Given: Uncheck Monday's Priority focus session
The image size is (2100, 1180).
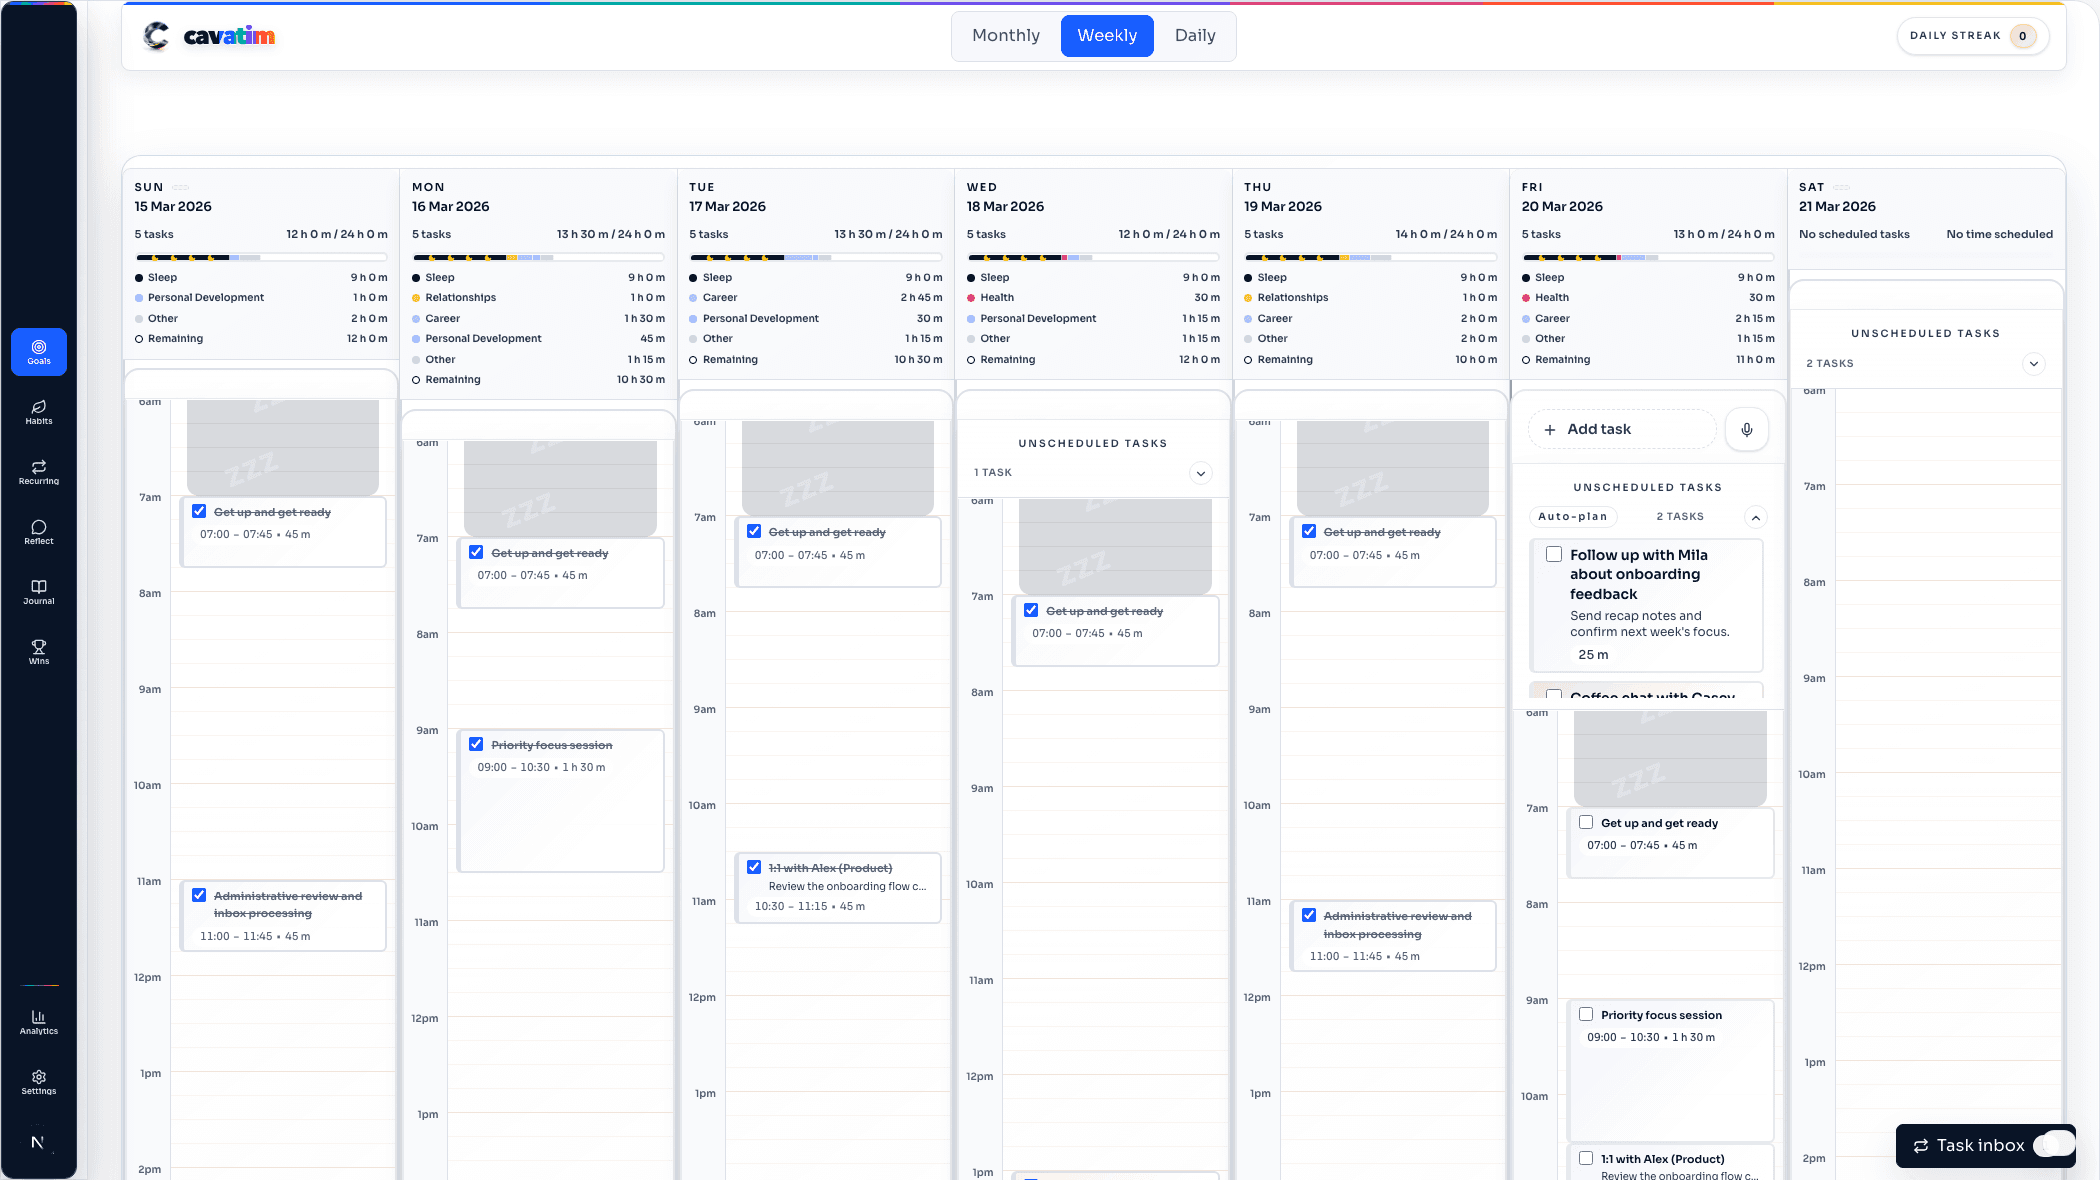Looking at the screenshot, I should [x=476, y=744].
